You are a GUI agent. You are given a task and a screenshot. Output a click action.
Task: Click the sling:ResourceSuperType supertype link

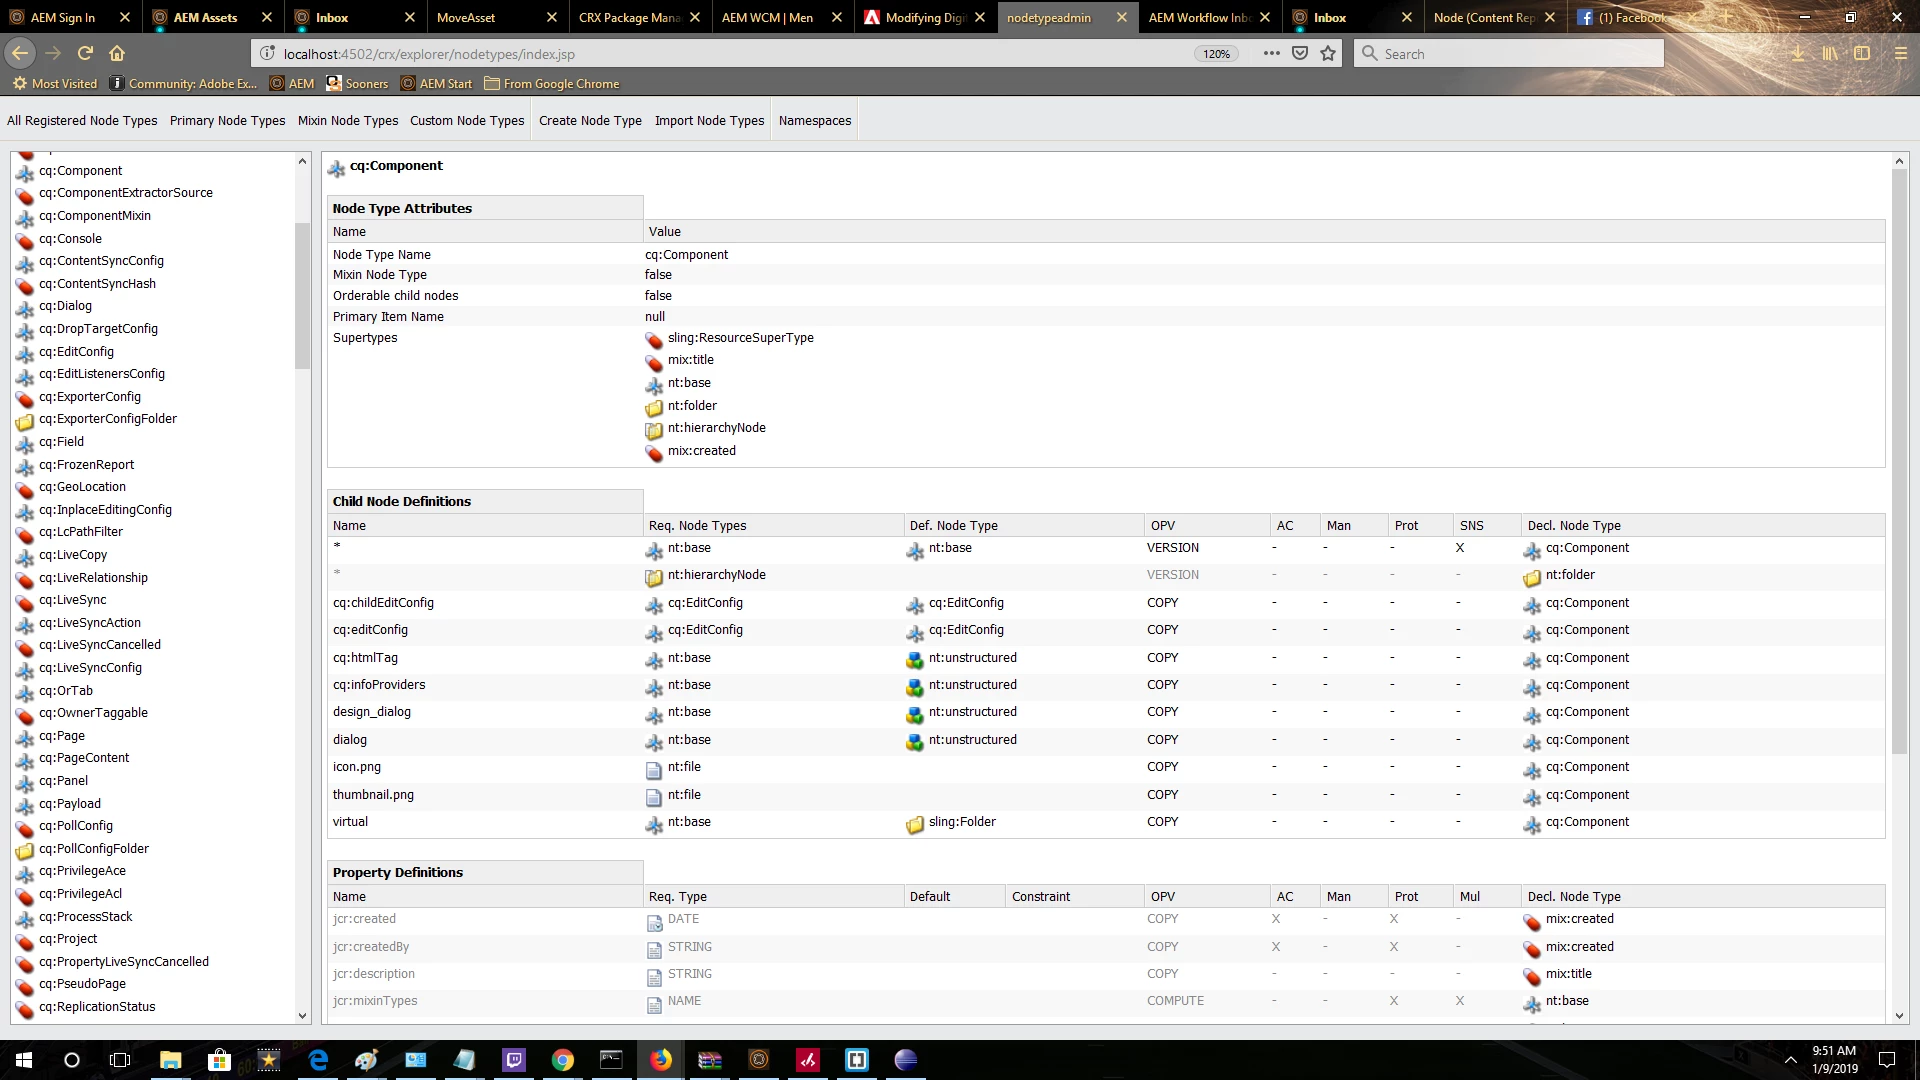click(740, 338)
